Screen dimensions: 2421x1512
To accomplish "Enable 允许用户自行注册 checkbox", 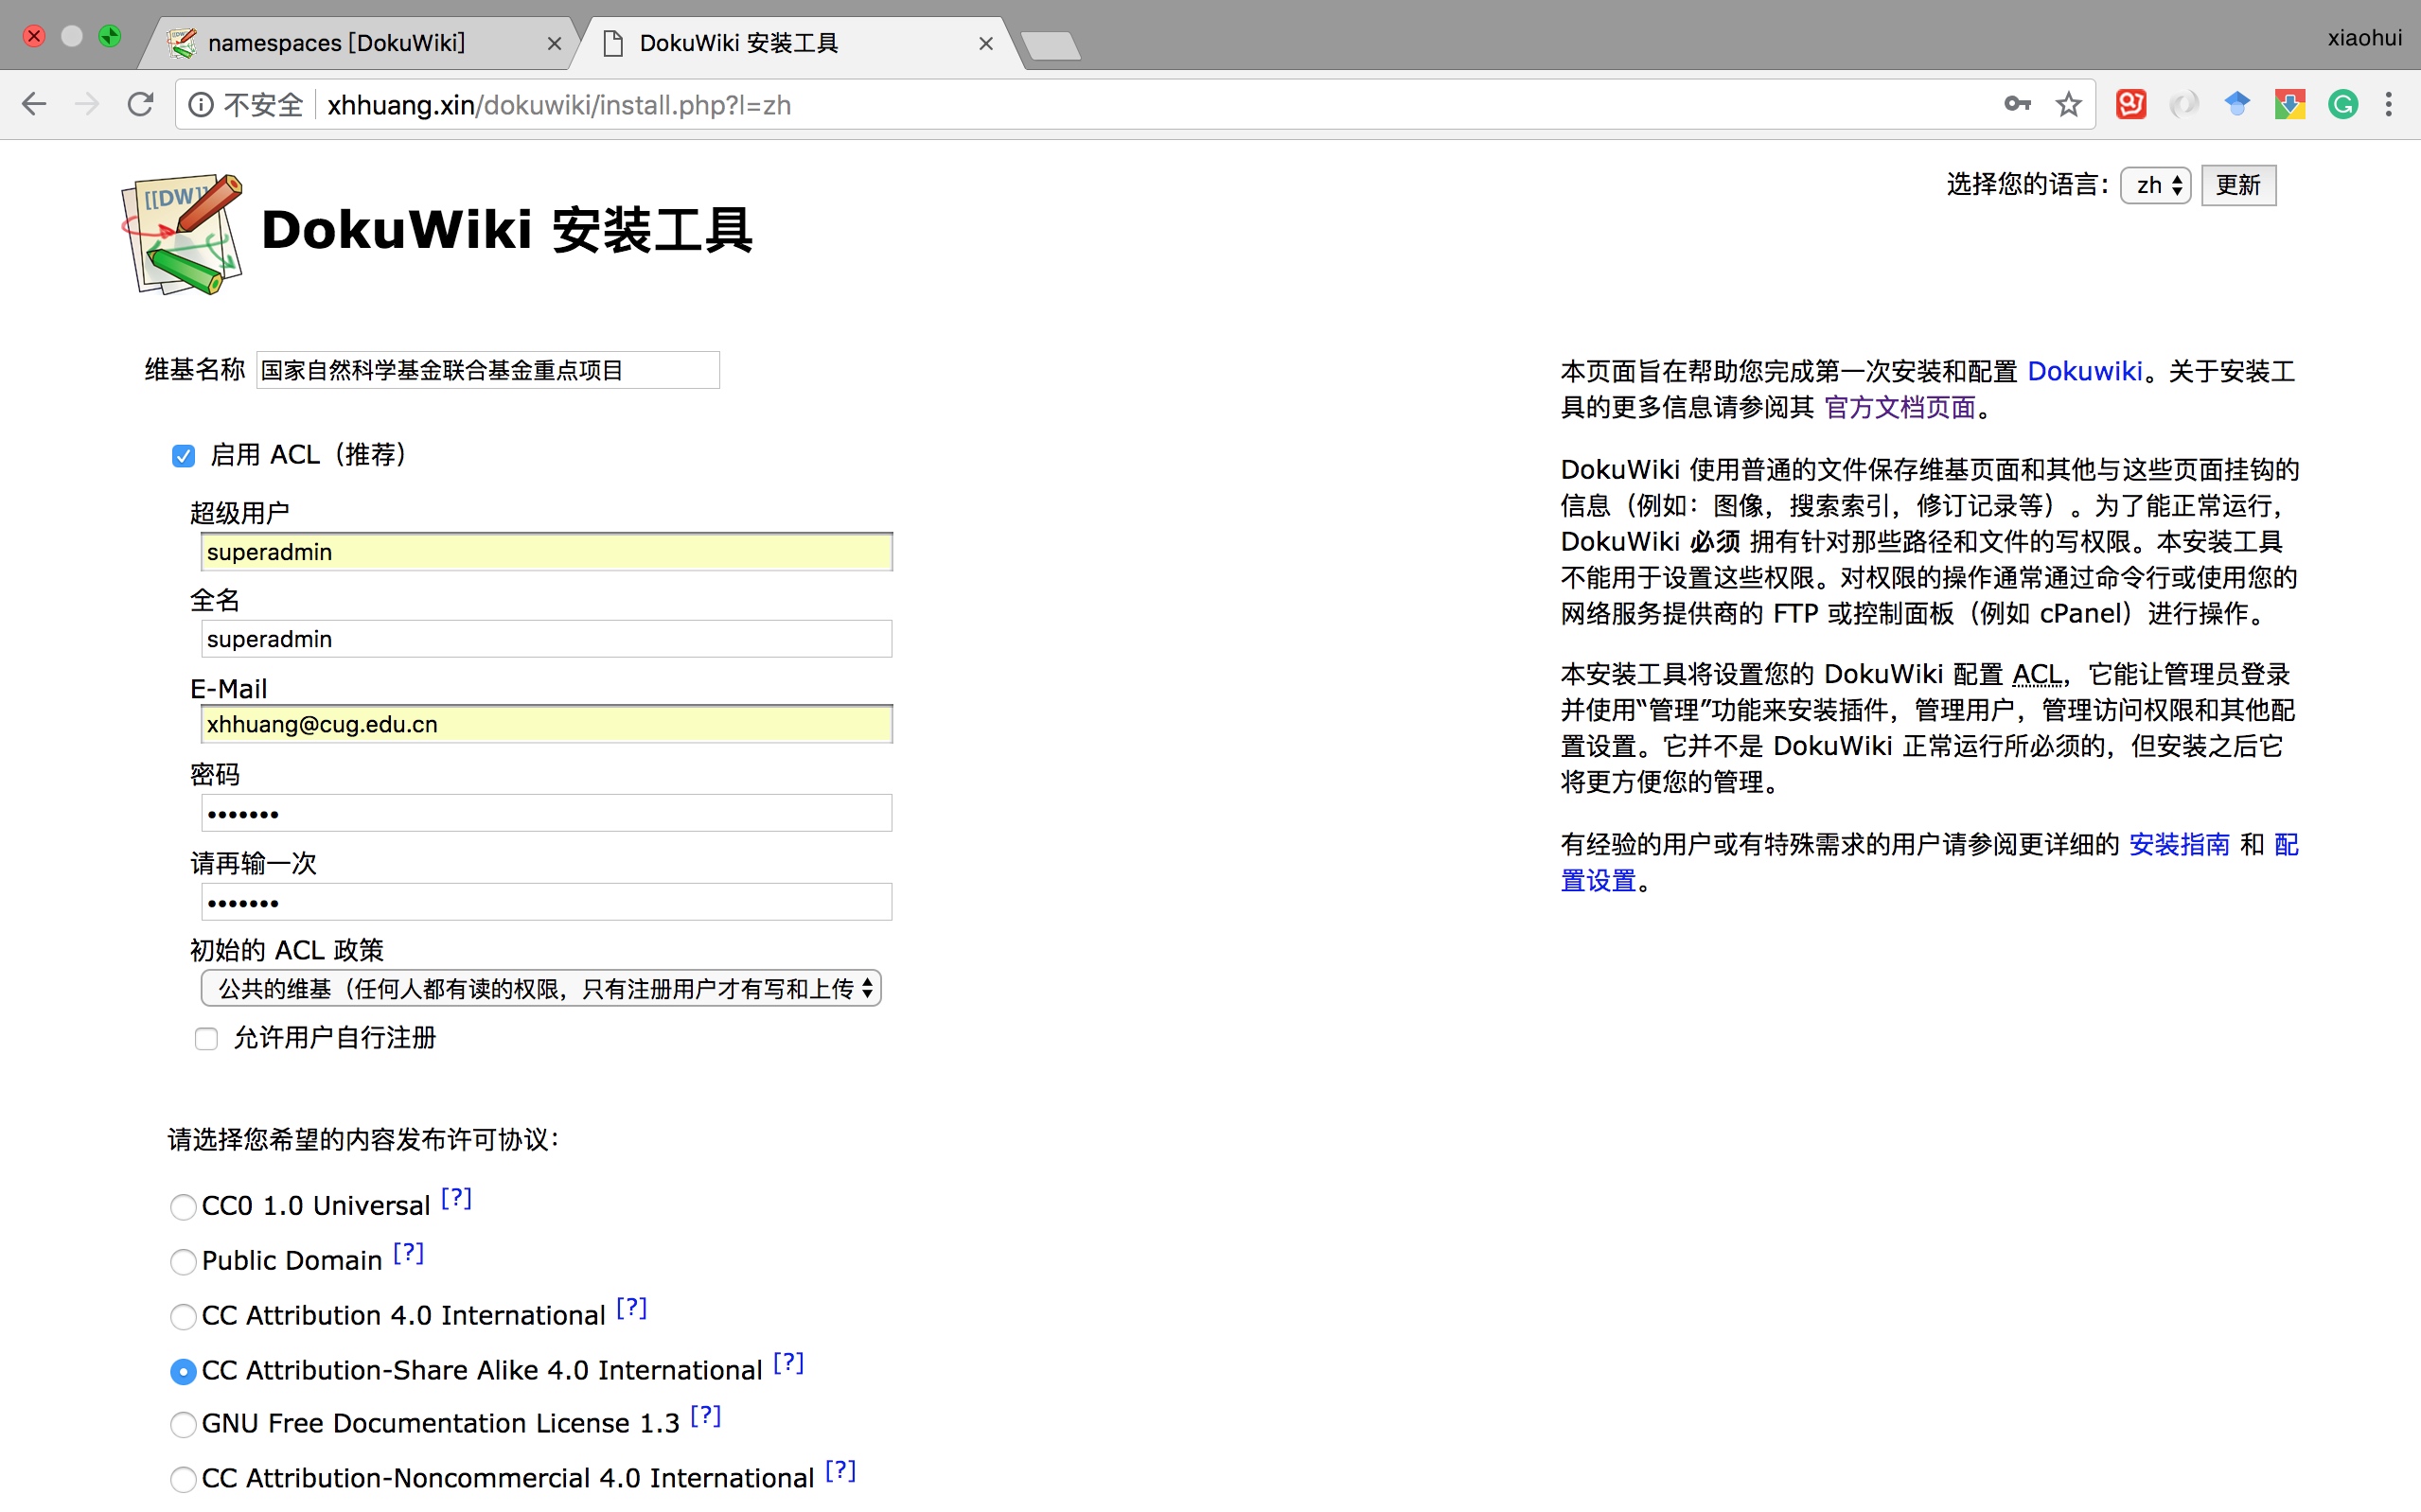I will pos(206,1039).
